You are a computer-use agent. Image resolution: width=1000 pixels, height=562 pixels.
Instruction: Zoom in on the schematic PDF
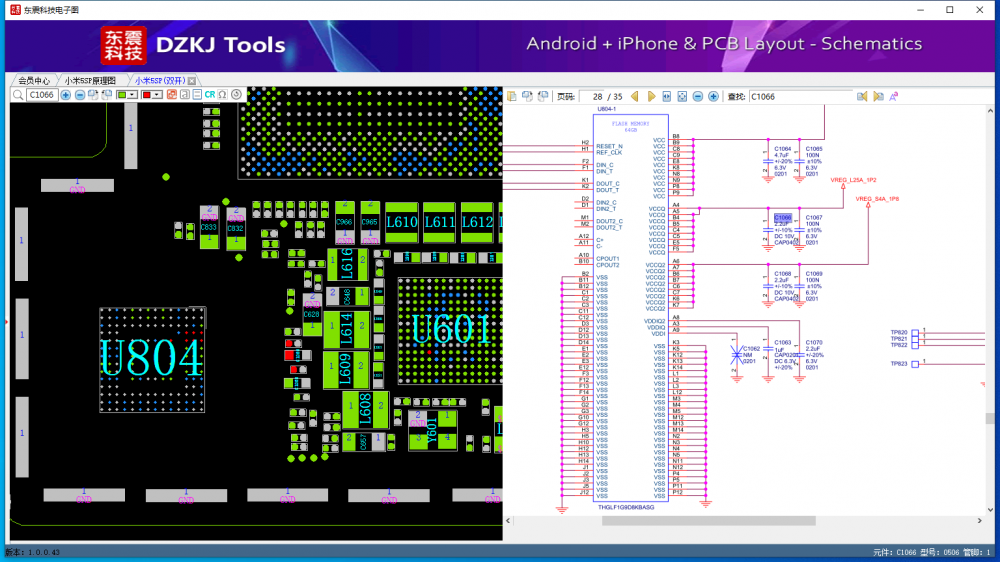(713, 97)
